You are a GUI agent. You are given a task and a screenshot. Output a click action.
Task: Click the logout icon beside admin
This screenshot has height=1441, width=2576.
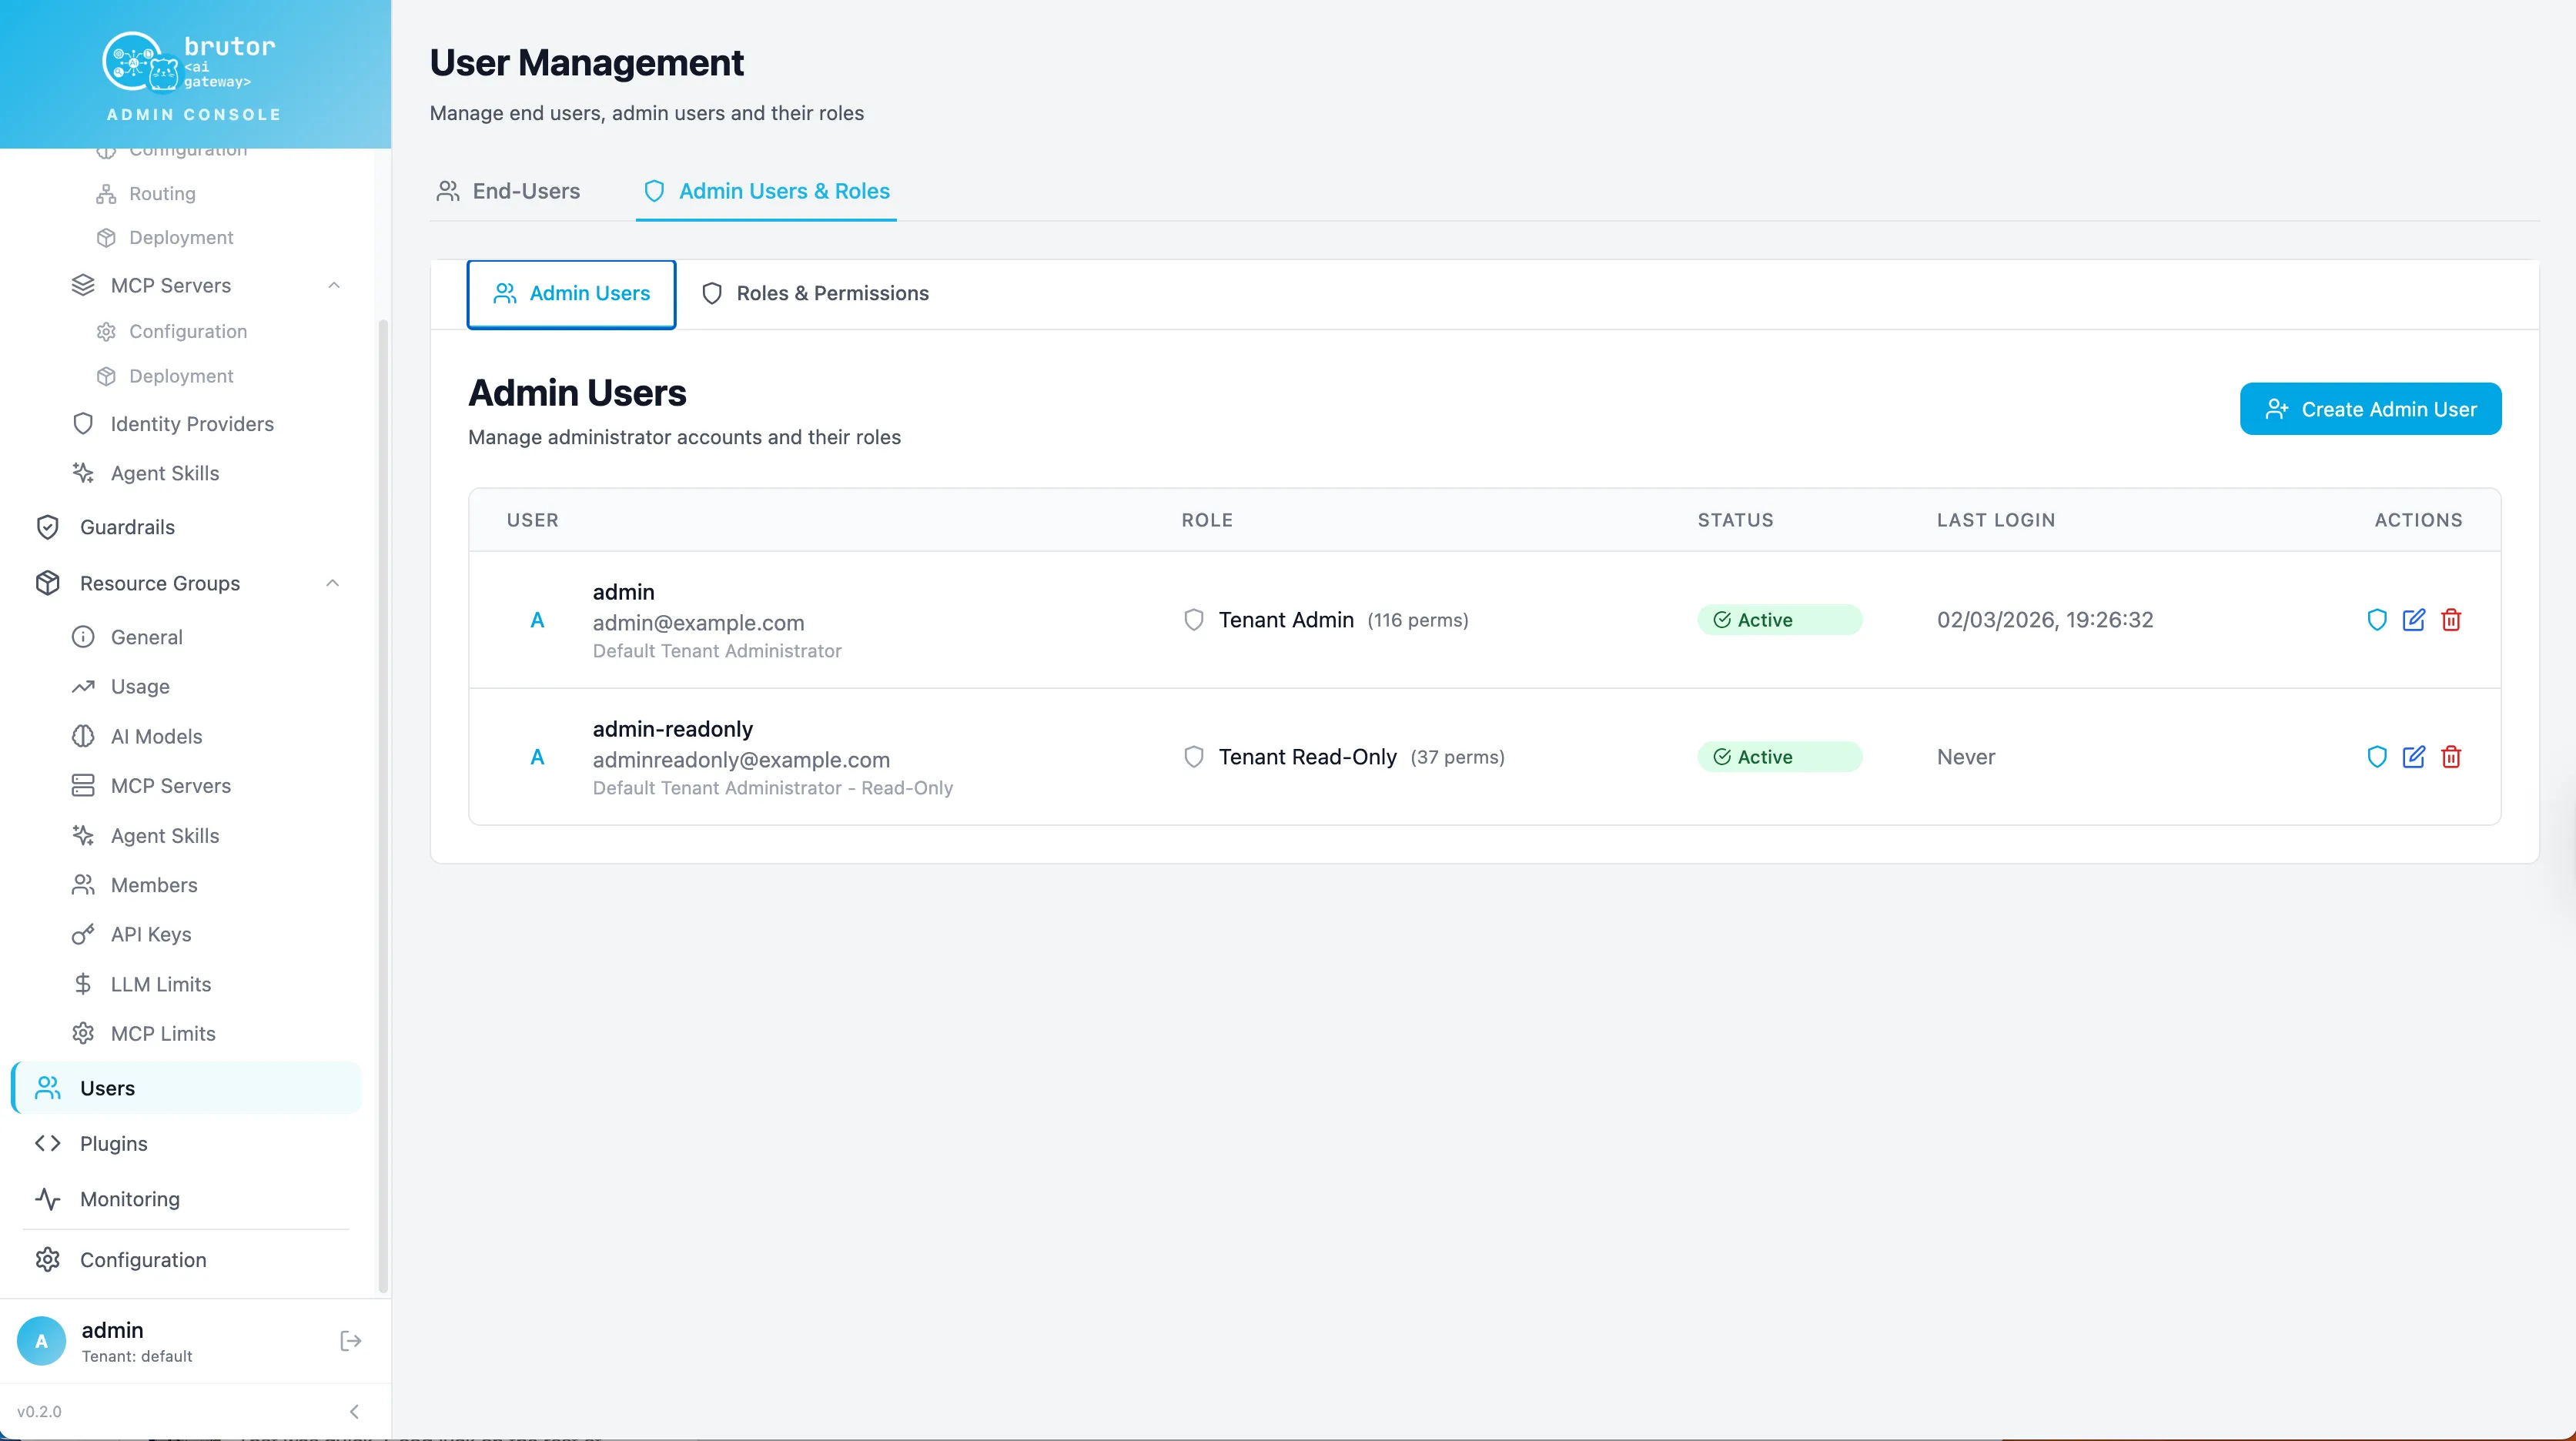[x=351, y=1341]
